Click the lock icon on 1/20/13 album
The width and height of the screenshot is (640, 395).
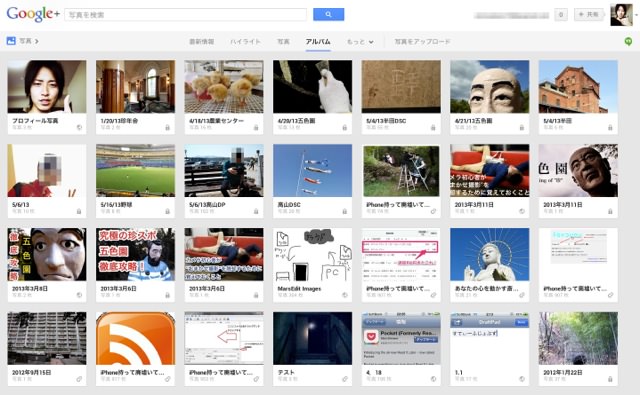167,127
